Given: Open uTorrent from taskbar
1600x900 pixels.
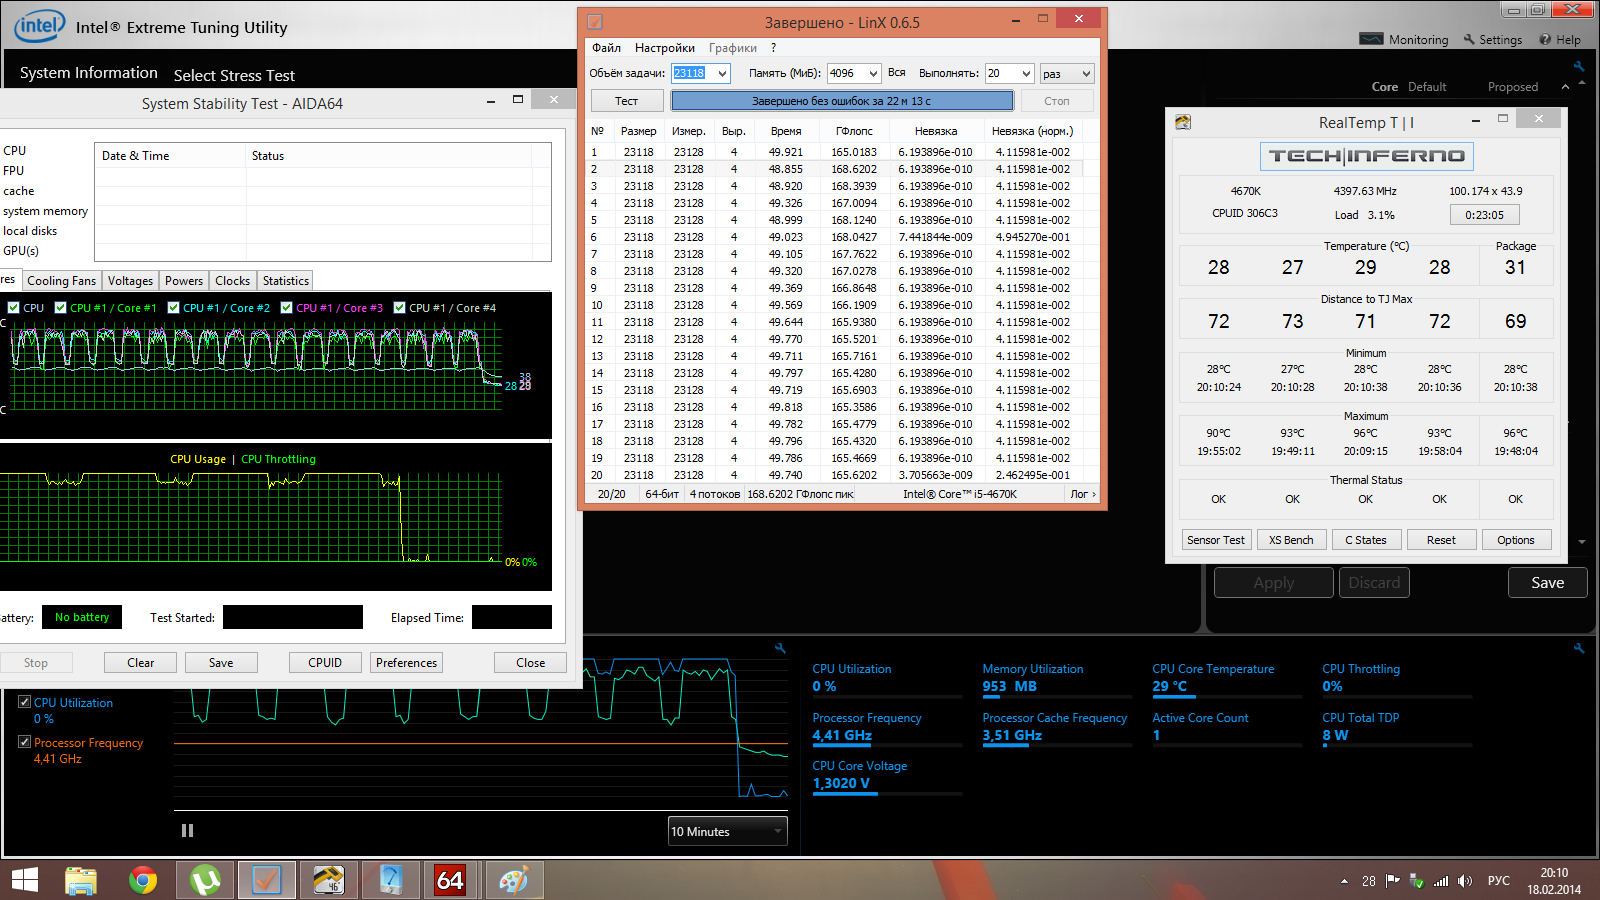Looking at the screenshot, I should (205, 880).
